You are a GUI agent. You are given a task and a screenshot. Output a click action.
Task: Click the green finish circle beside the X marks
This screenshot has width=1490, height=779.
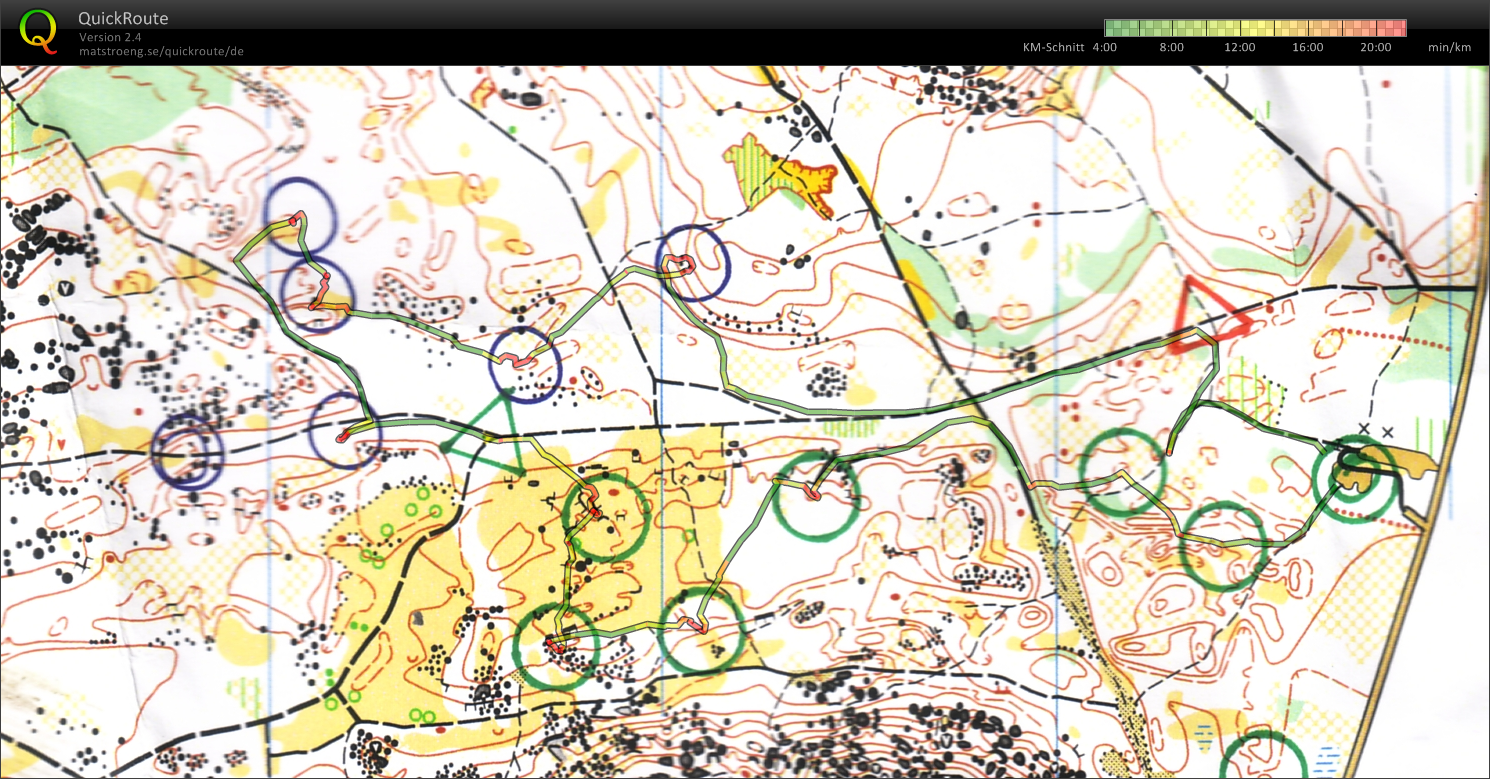click(x=1356, y=479)
